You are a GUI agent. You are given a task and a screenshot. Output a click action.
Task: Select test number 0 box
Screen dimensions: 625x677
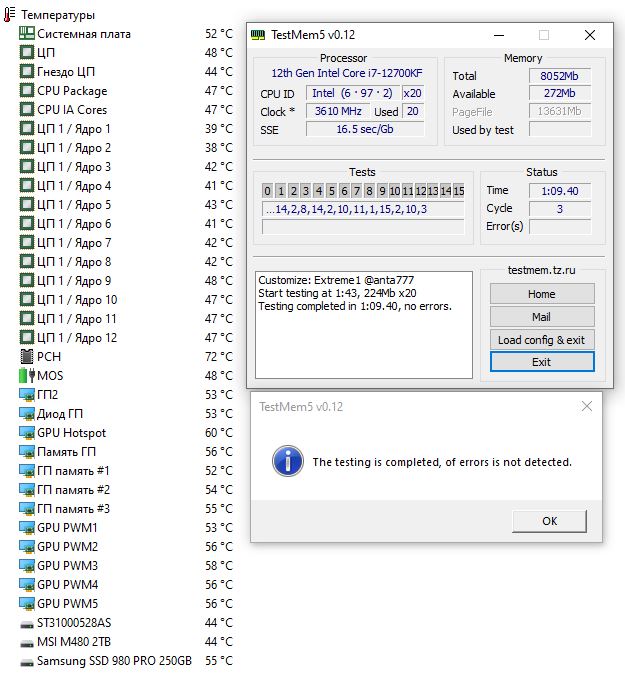point(268,191)
